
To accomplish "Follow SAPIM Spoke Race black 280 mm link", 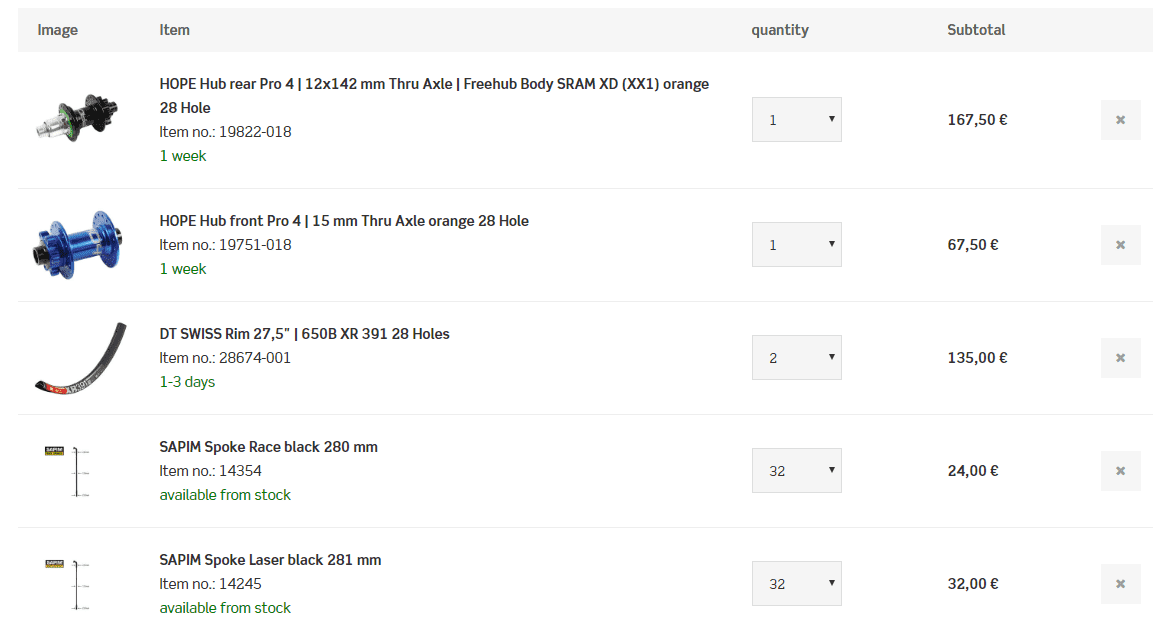I will [268, 447].
